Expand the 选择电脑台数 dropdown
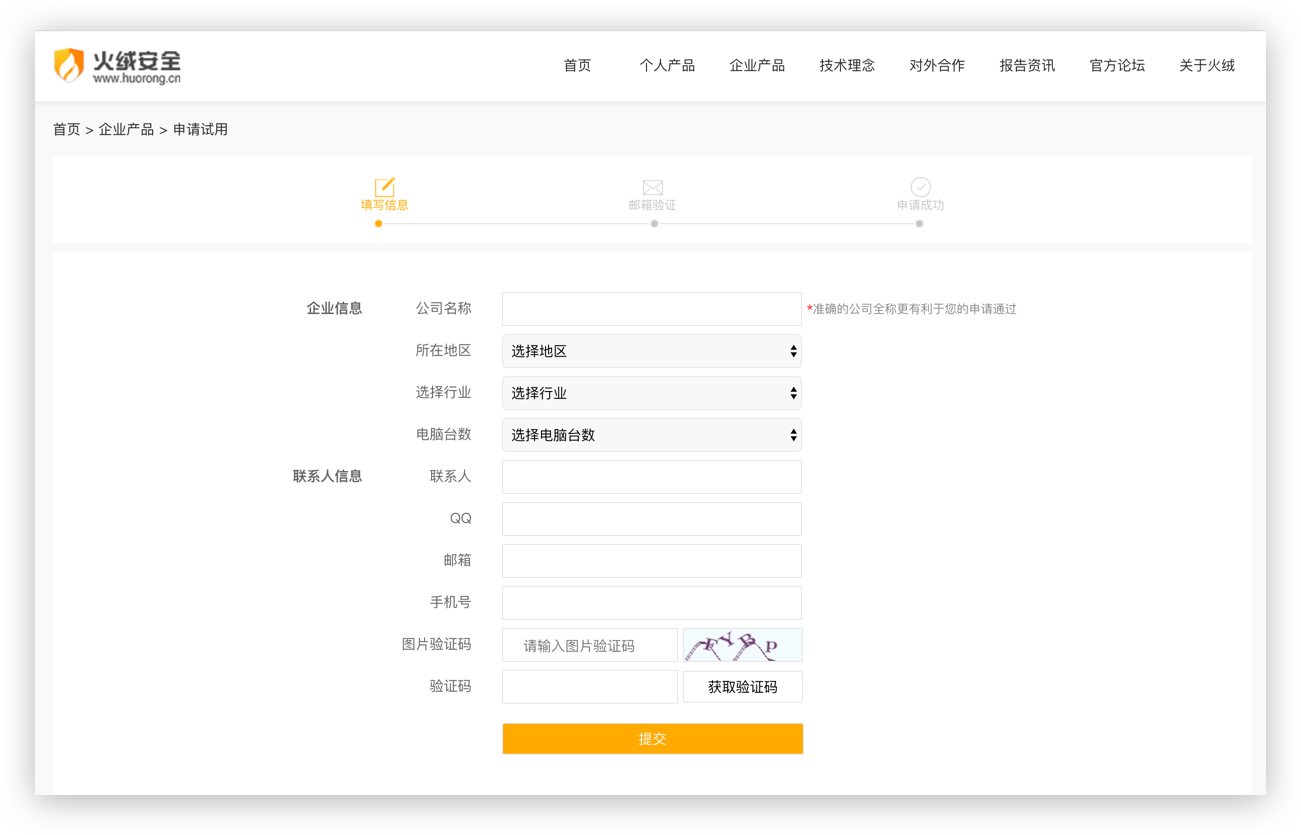The width and height of the screenshot is (1301, 835). [x=652, y=435]
